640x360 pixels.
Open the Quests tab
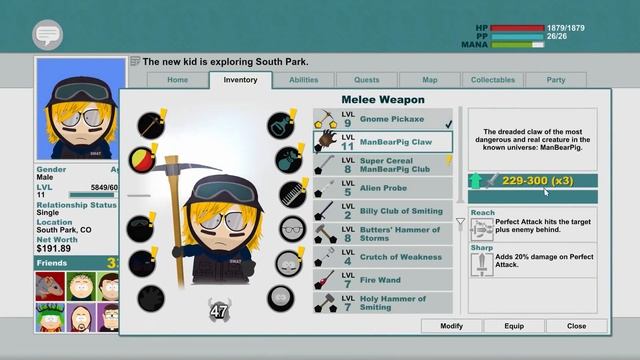[x=367, y=80]
